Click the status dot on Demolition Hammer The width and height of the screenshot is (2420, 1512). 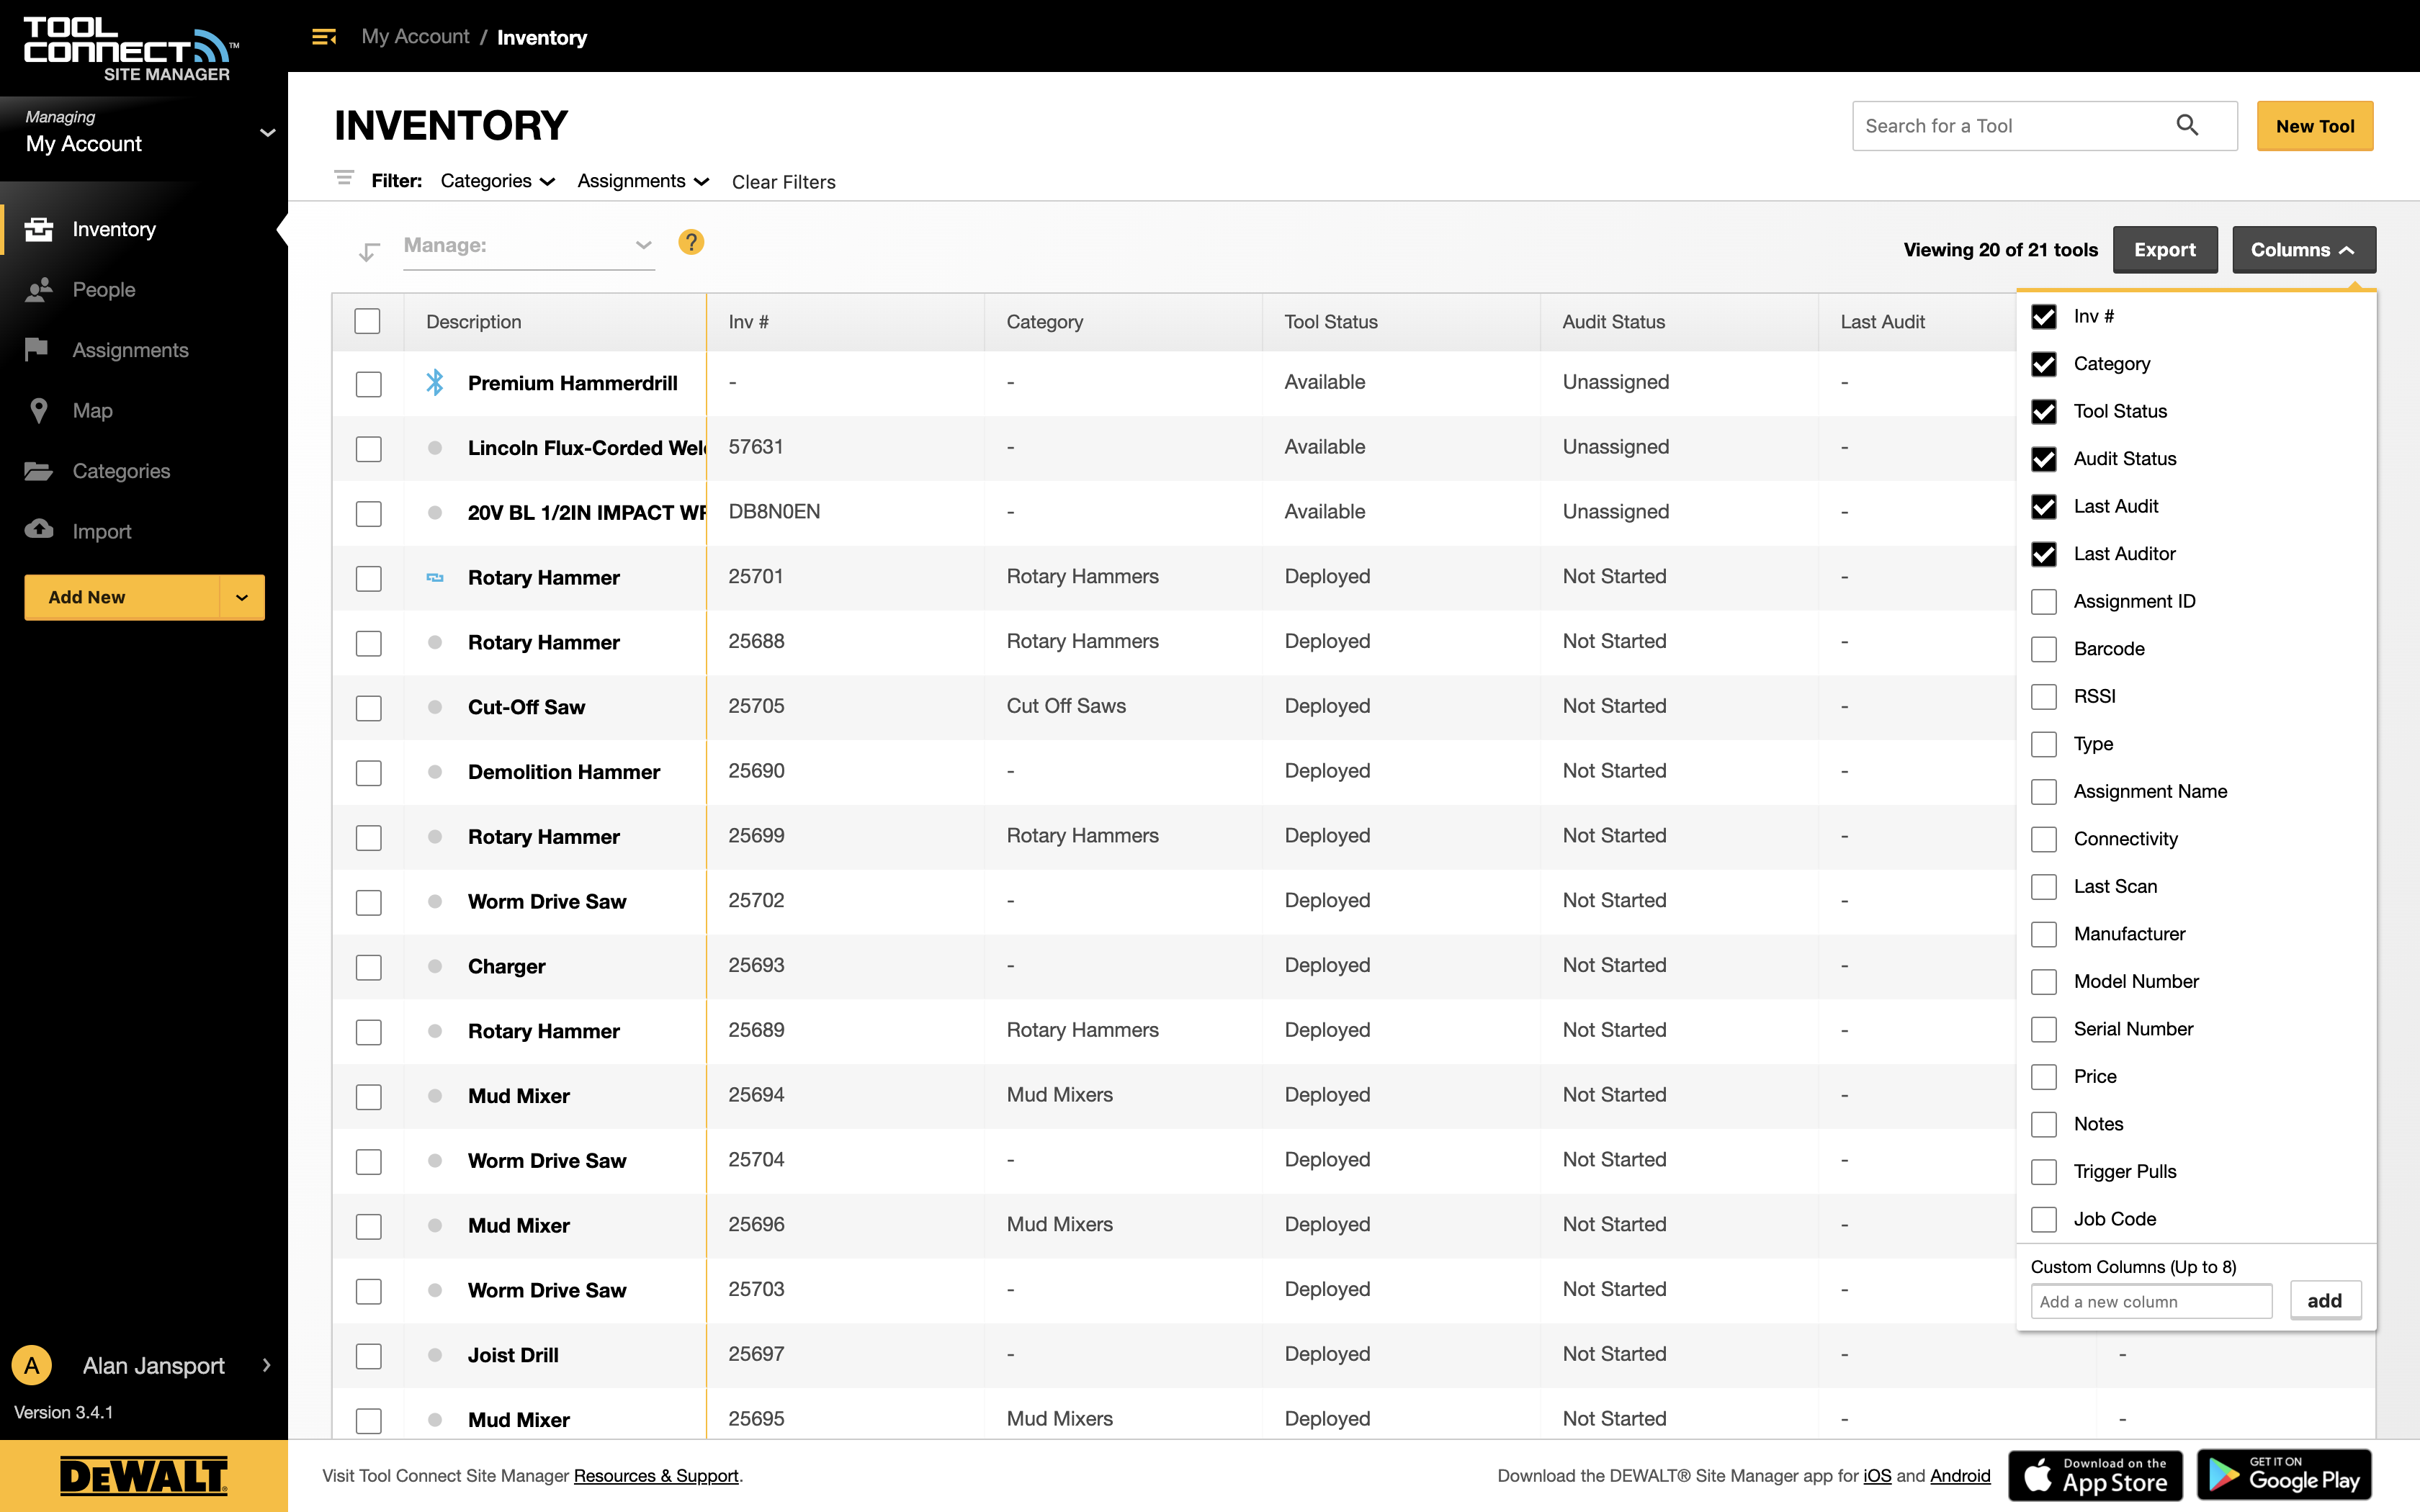(435, 771)
